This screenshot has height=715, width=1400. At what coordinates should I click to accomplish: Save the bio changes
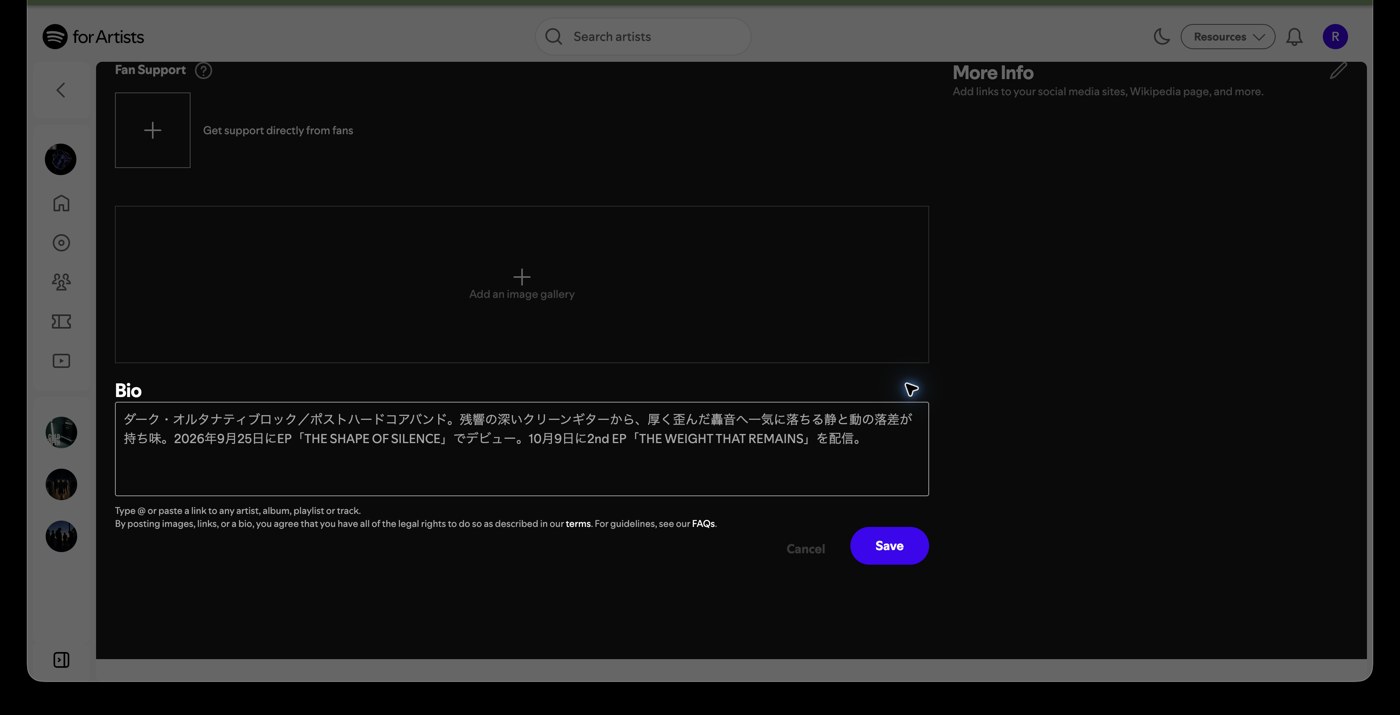[x=889, y=546]
